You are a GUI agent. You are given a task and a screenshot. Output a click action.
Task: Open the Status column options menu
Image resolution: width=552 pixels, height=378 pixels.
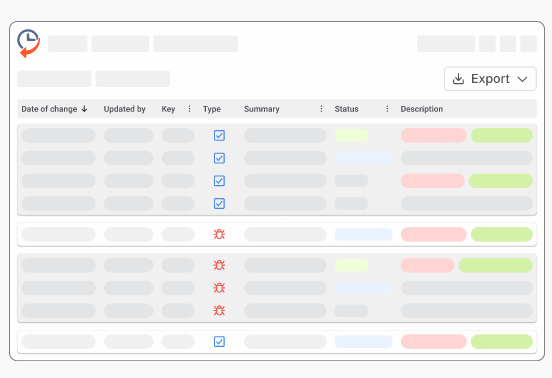387,109
